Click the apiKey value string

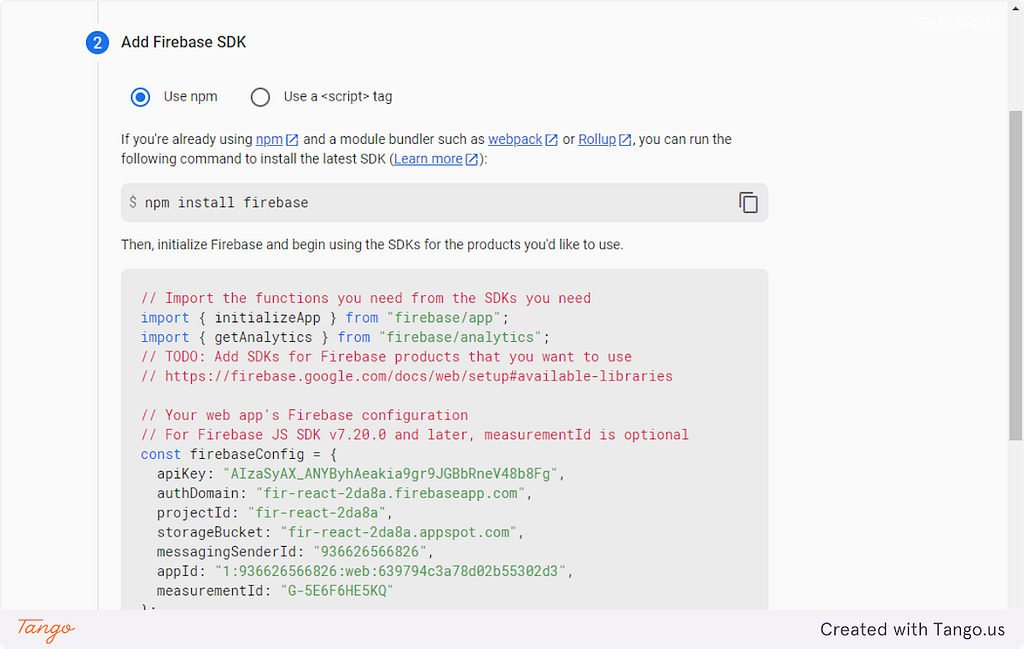[390, 473]
